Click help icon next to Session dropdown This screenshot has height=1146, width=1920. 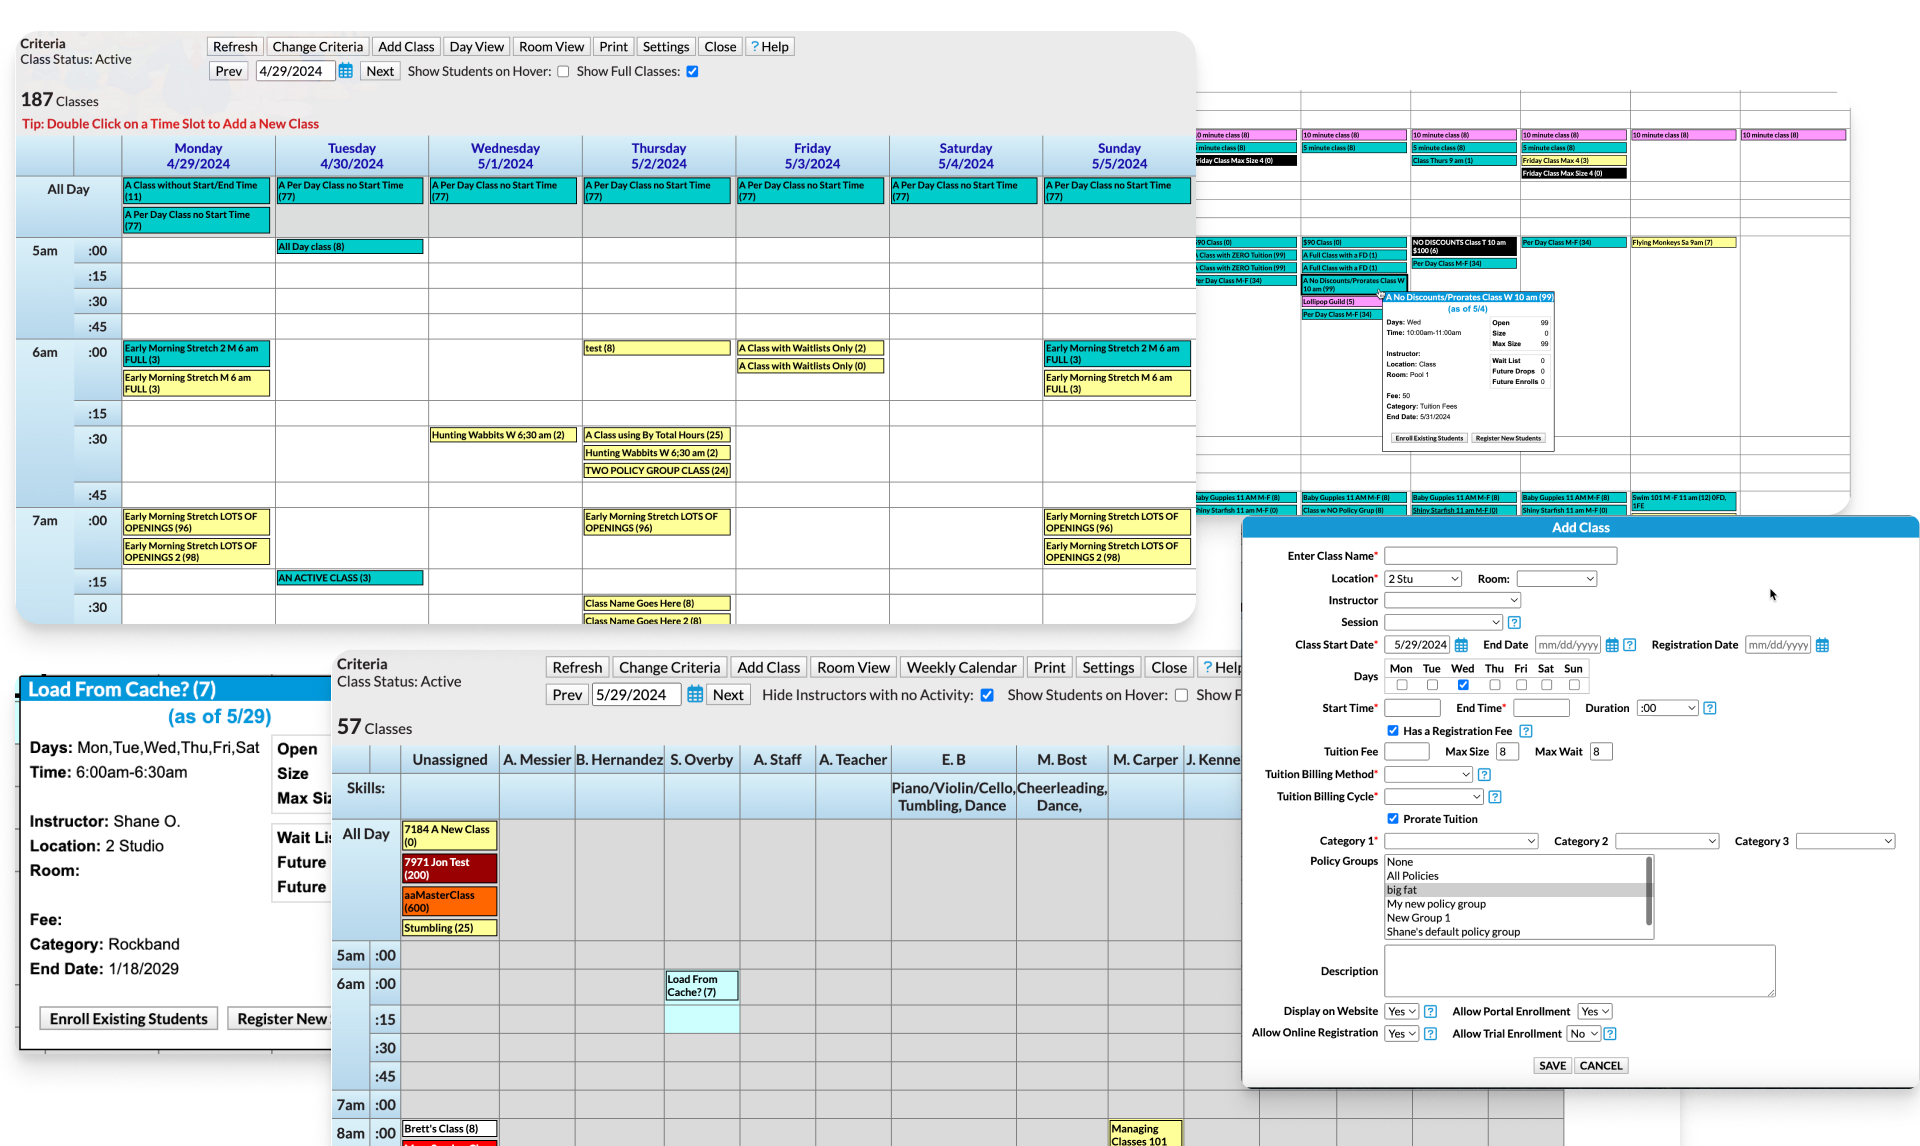(1514, 622)
